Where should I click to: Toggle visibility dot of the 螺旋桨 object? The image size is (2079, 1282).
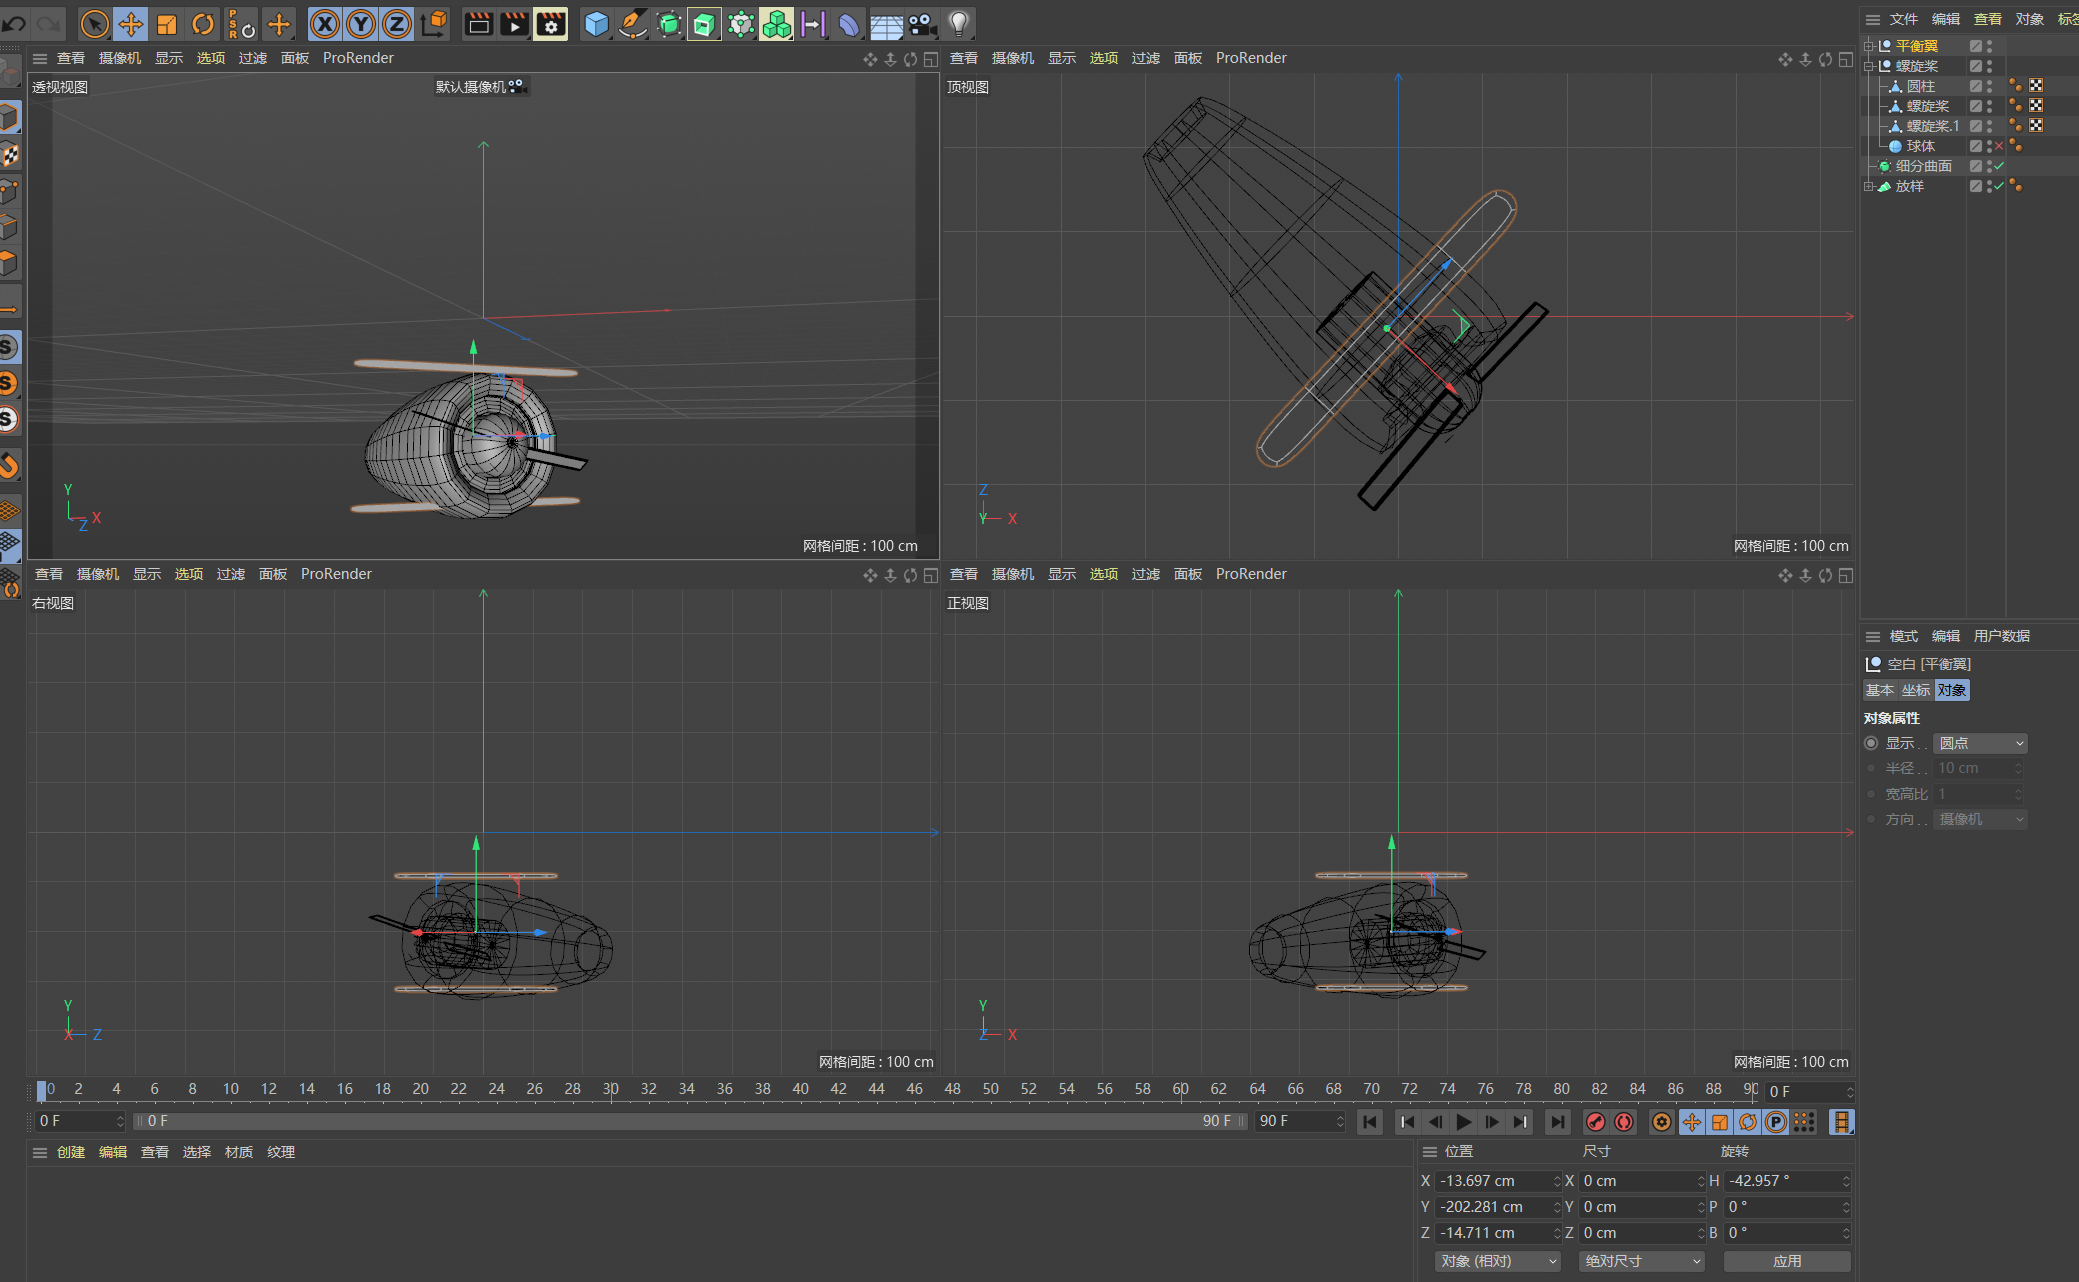1989,63
